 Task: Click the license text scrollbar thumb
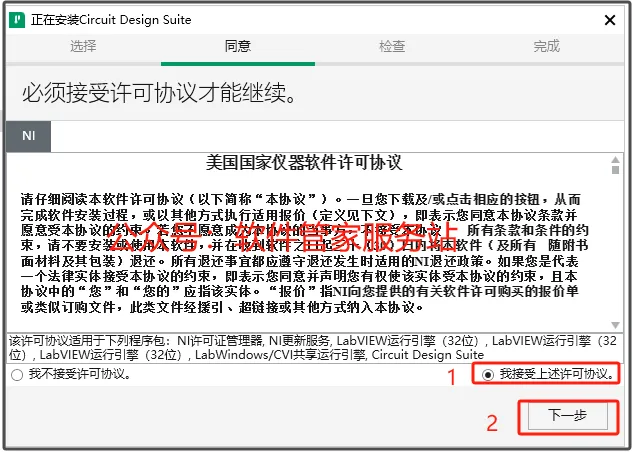point(615,170)
